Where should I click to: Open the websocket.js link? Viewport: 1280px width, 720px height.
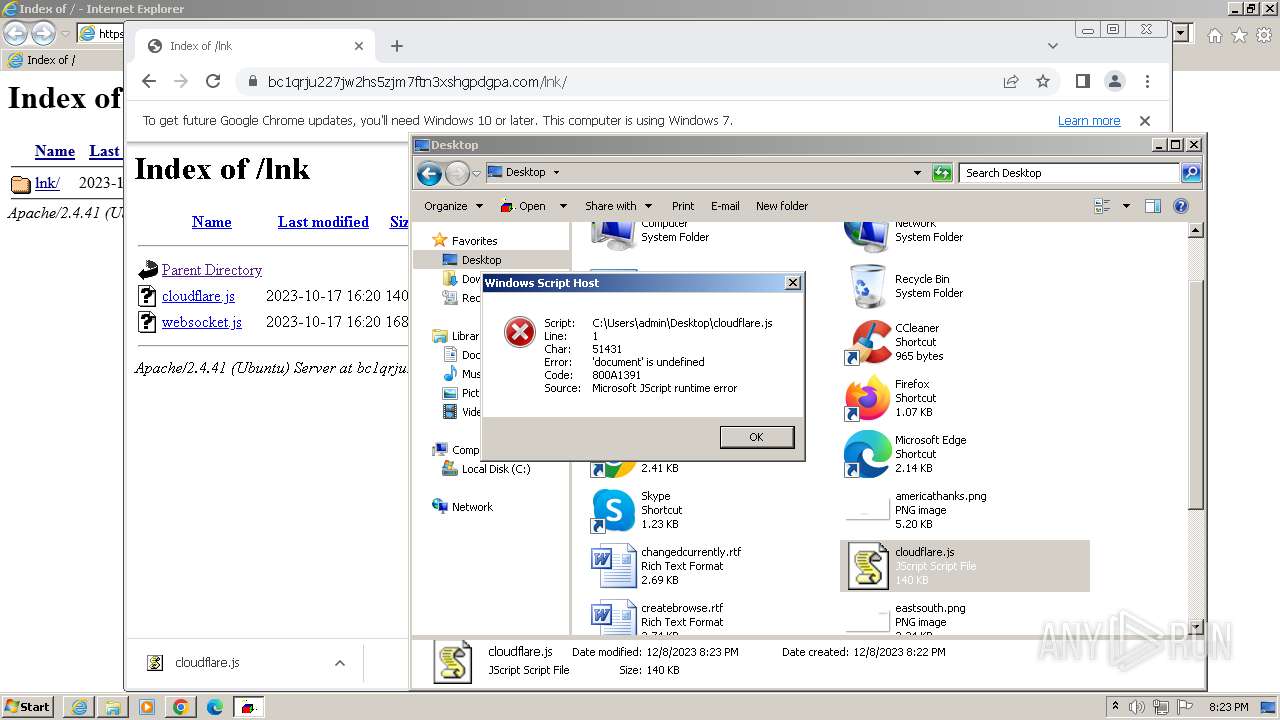(x=202, y=322)
